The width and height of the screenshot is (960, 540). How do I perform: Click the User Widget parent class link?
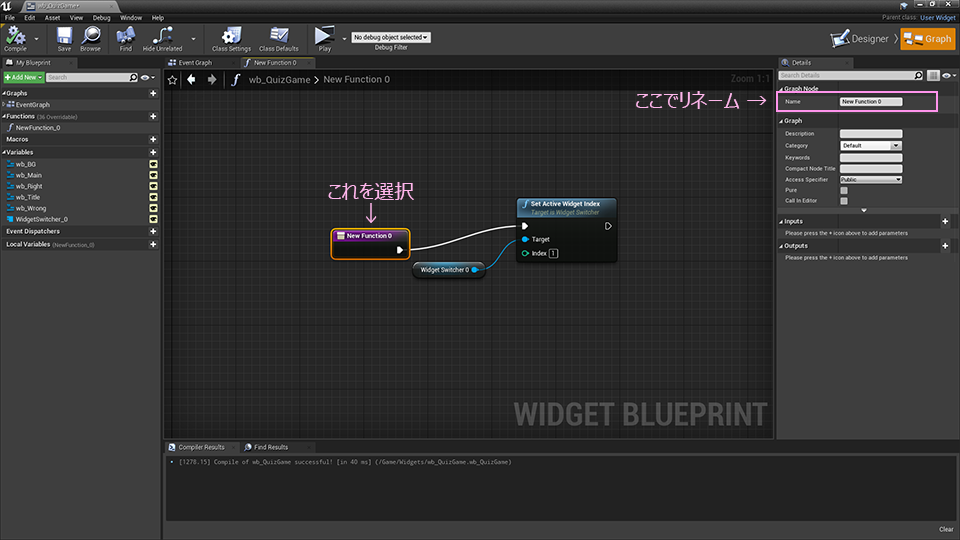(937, 18)
